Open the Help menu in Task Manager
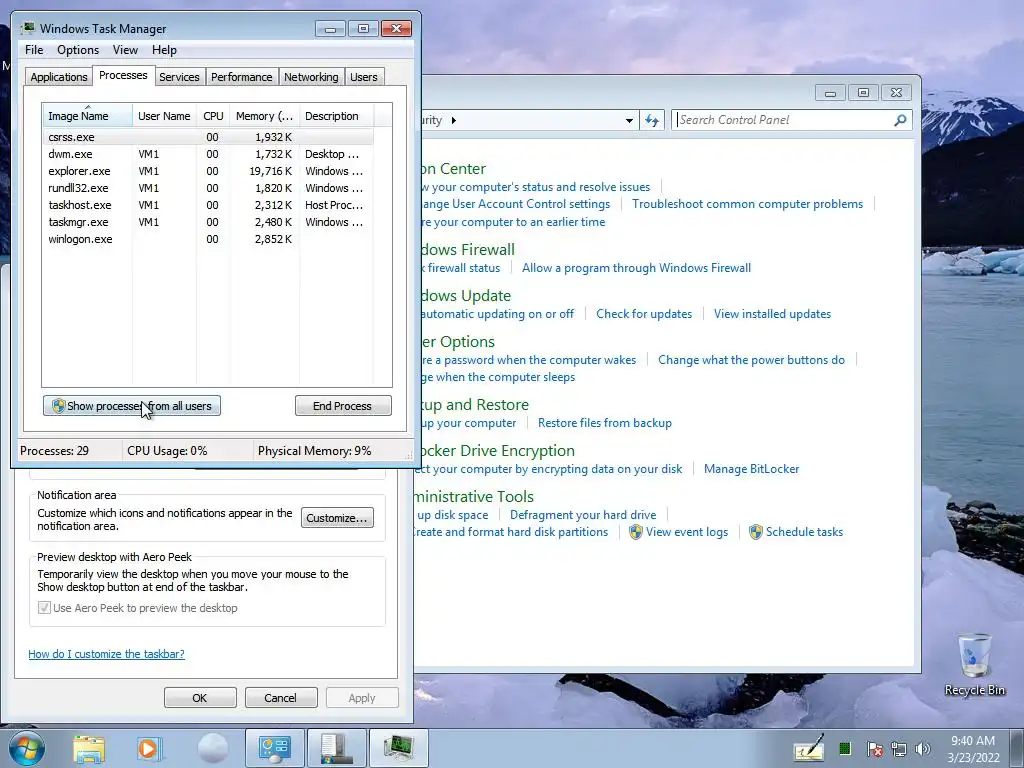Screen dimensions: 1024x768 point(164,50)
